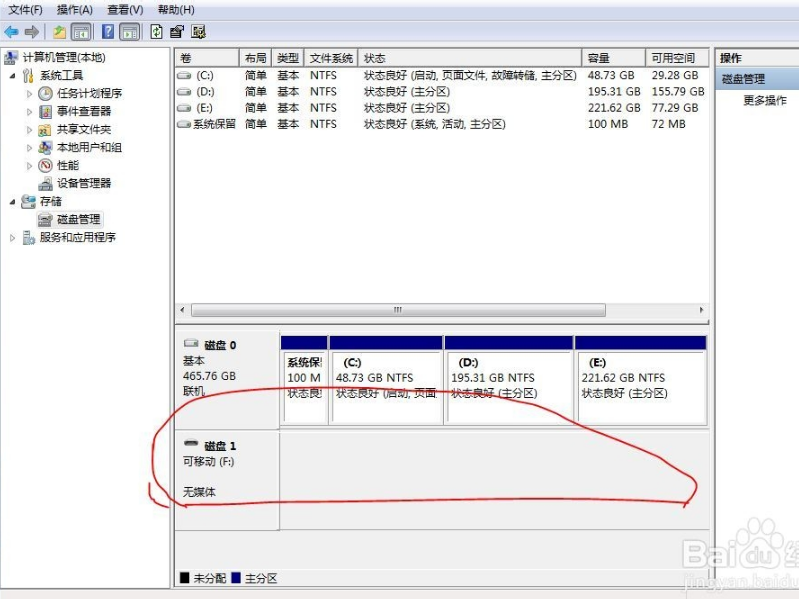Open the 操作(A) menu
Screen dimensions: 799x599
(74, 9)
